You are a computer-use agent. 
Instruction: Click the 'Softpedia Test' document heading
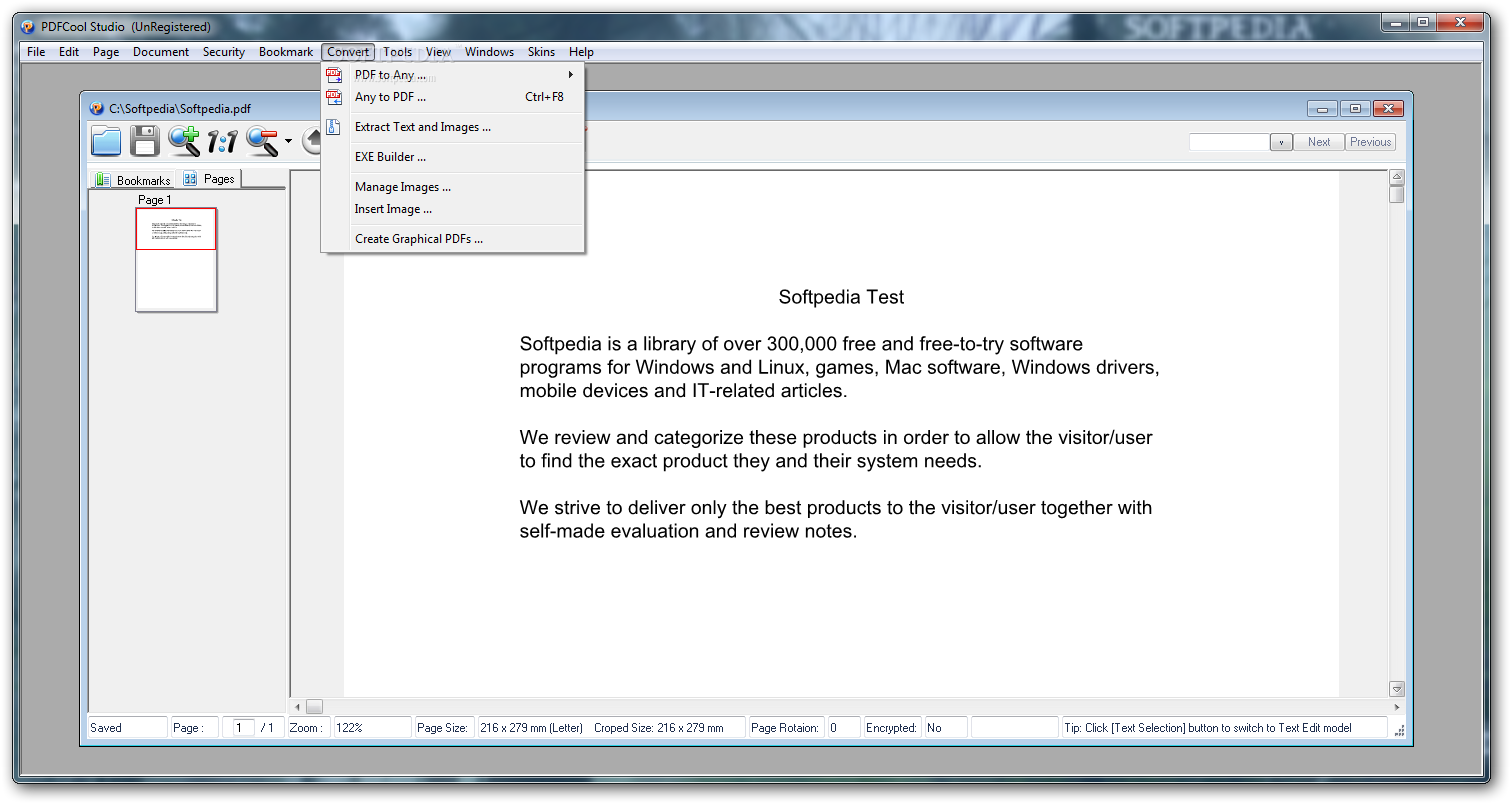[x=841, y=297]
